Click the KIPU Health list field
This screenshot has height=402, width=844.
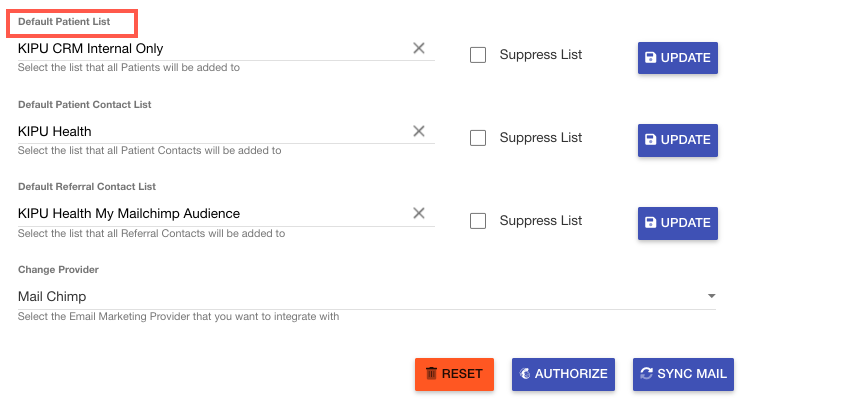[x=210, y=131]
